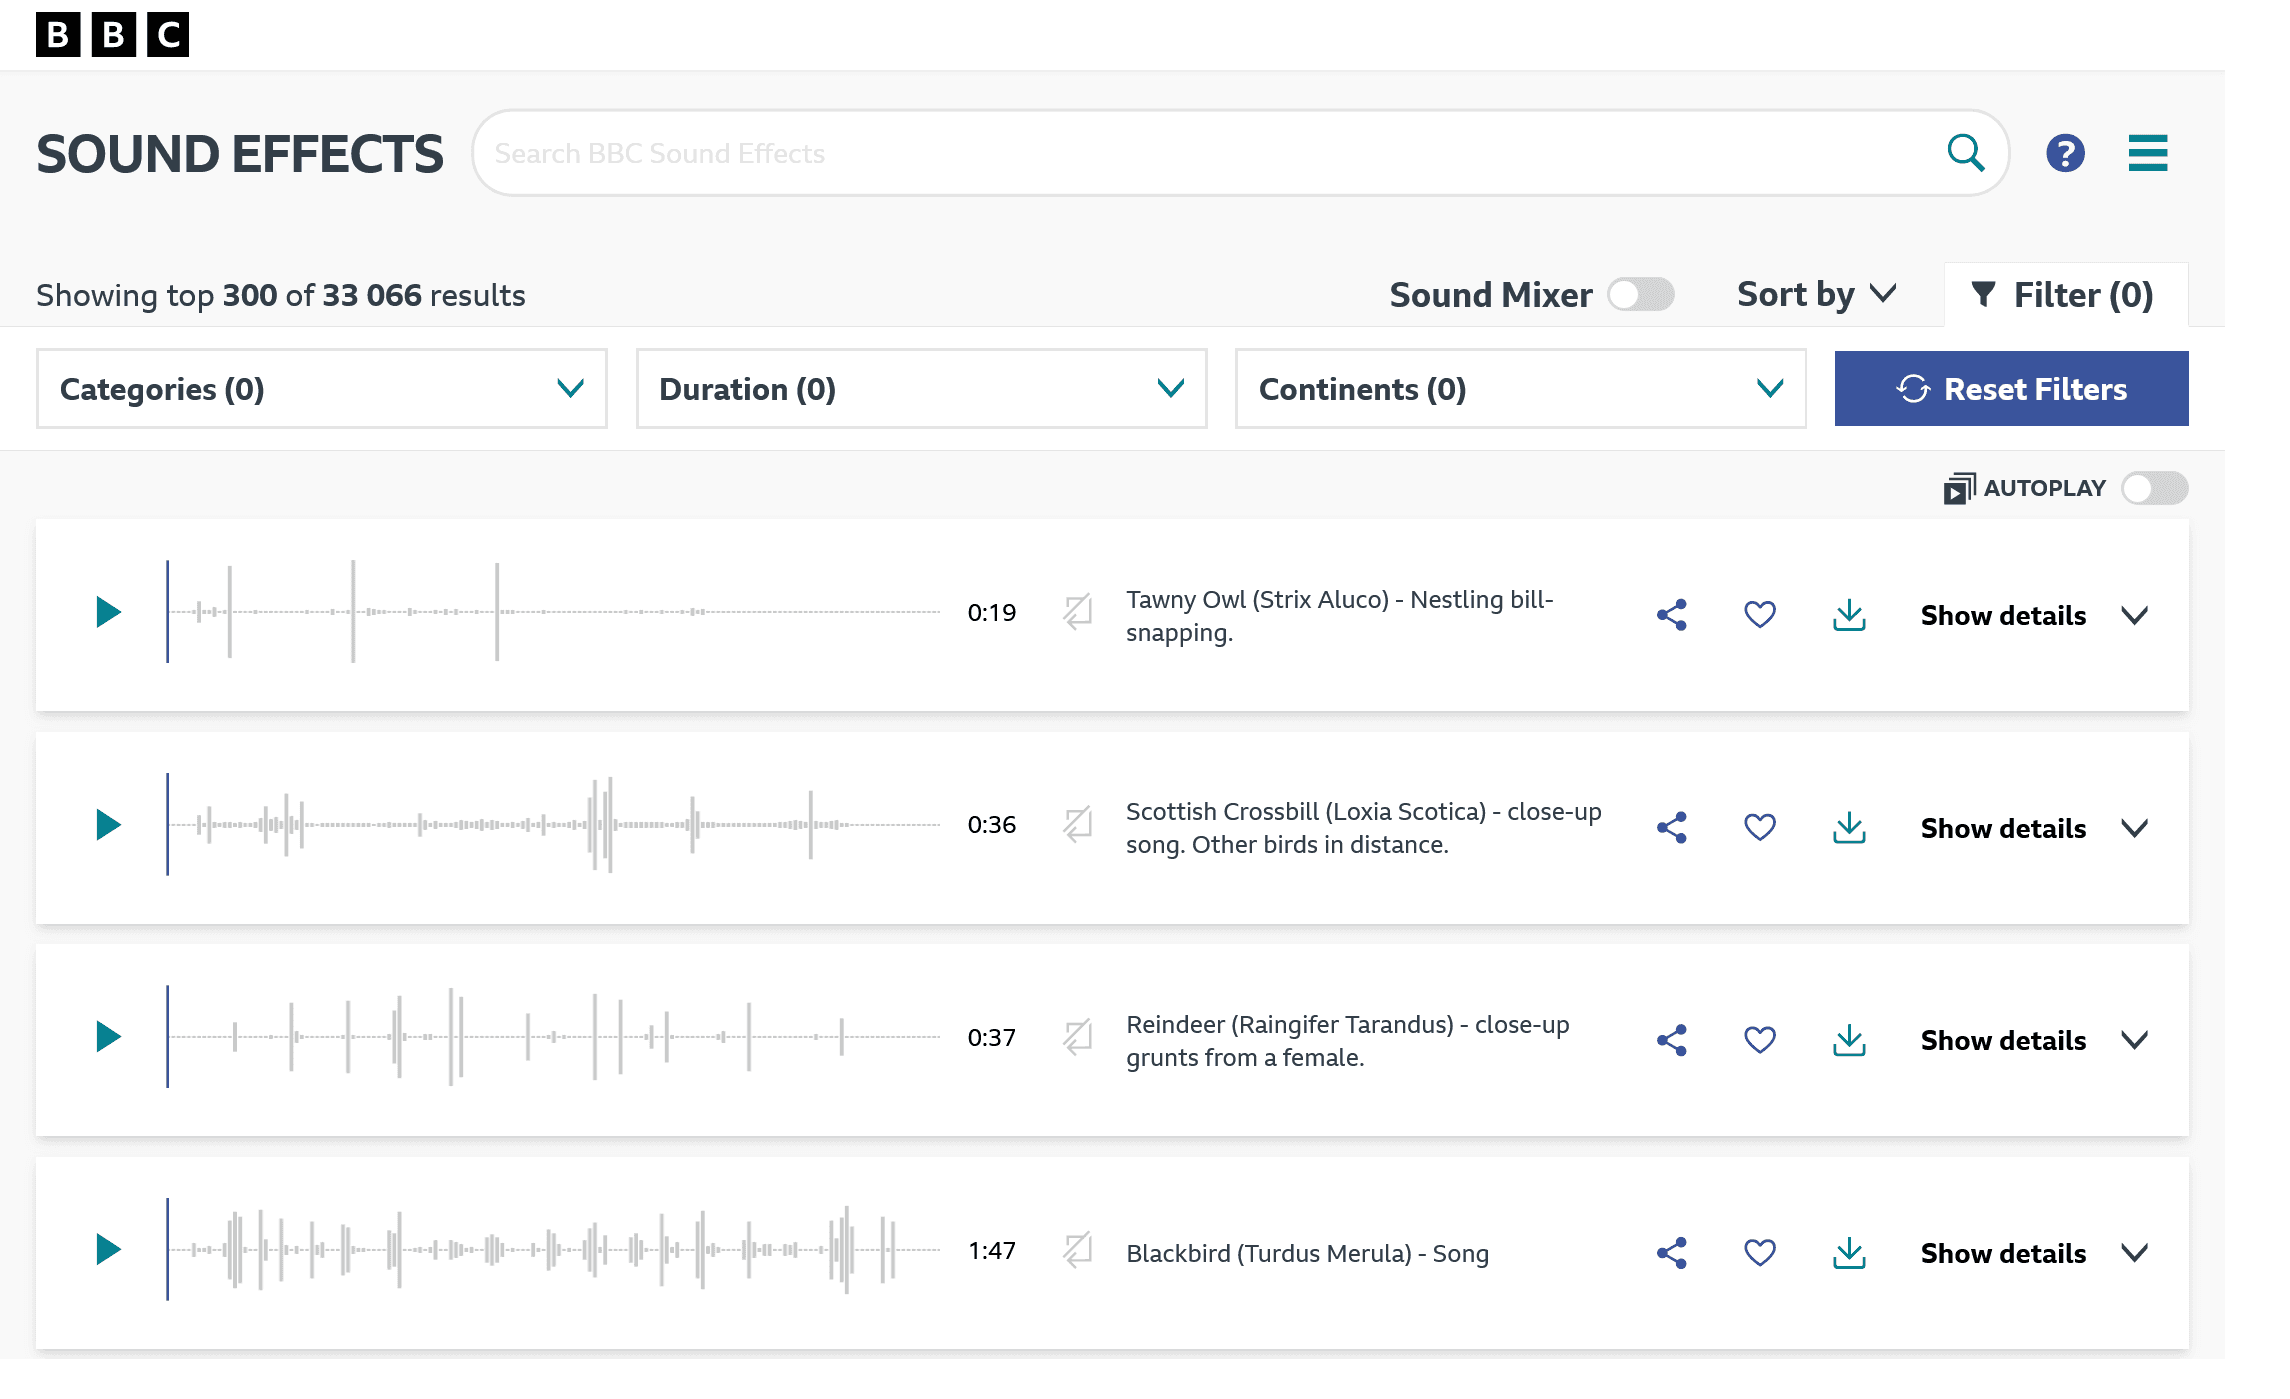Screen dimensions: 2290x1399
Task: Click the Scottish Crossbill close-up song title
Action: click(x=1364, y=828)
